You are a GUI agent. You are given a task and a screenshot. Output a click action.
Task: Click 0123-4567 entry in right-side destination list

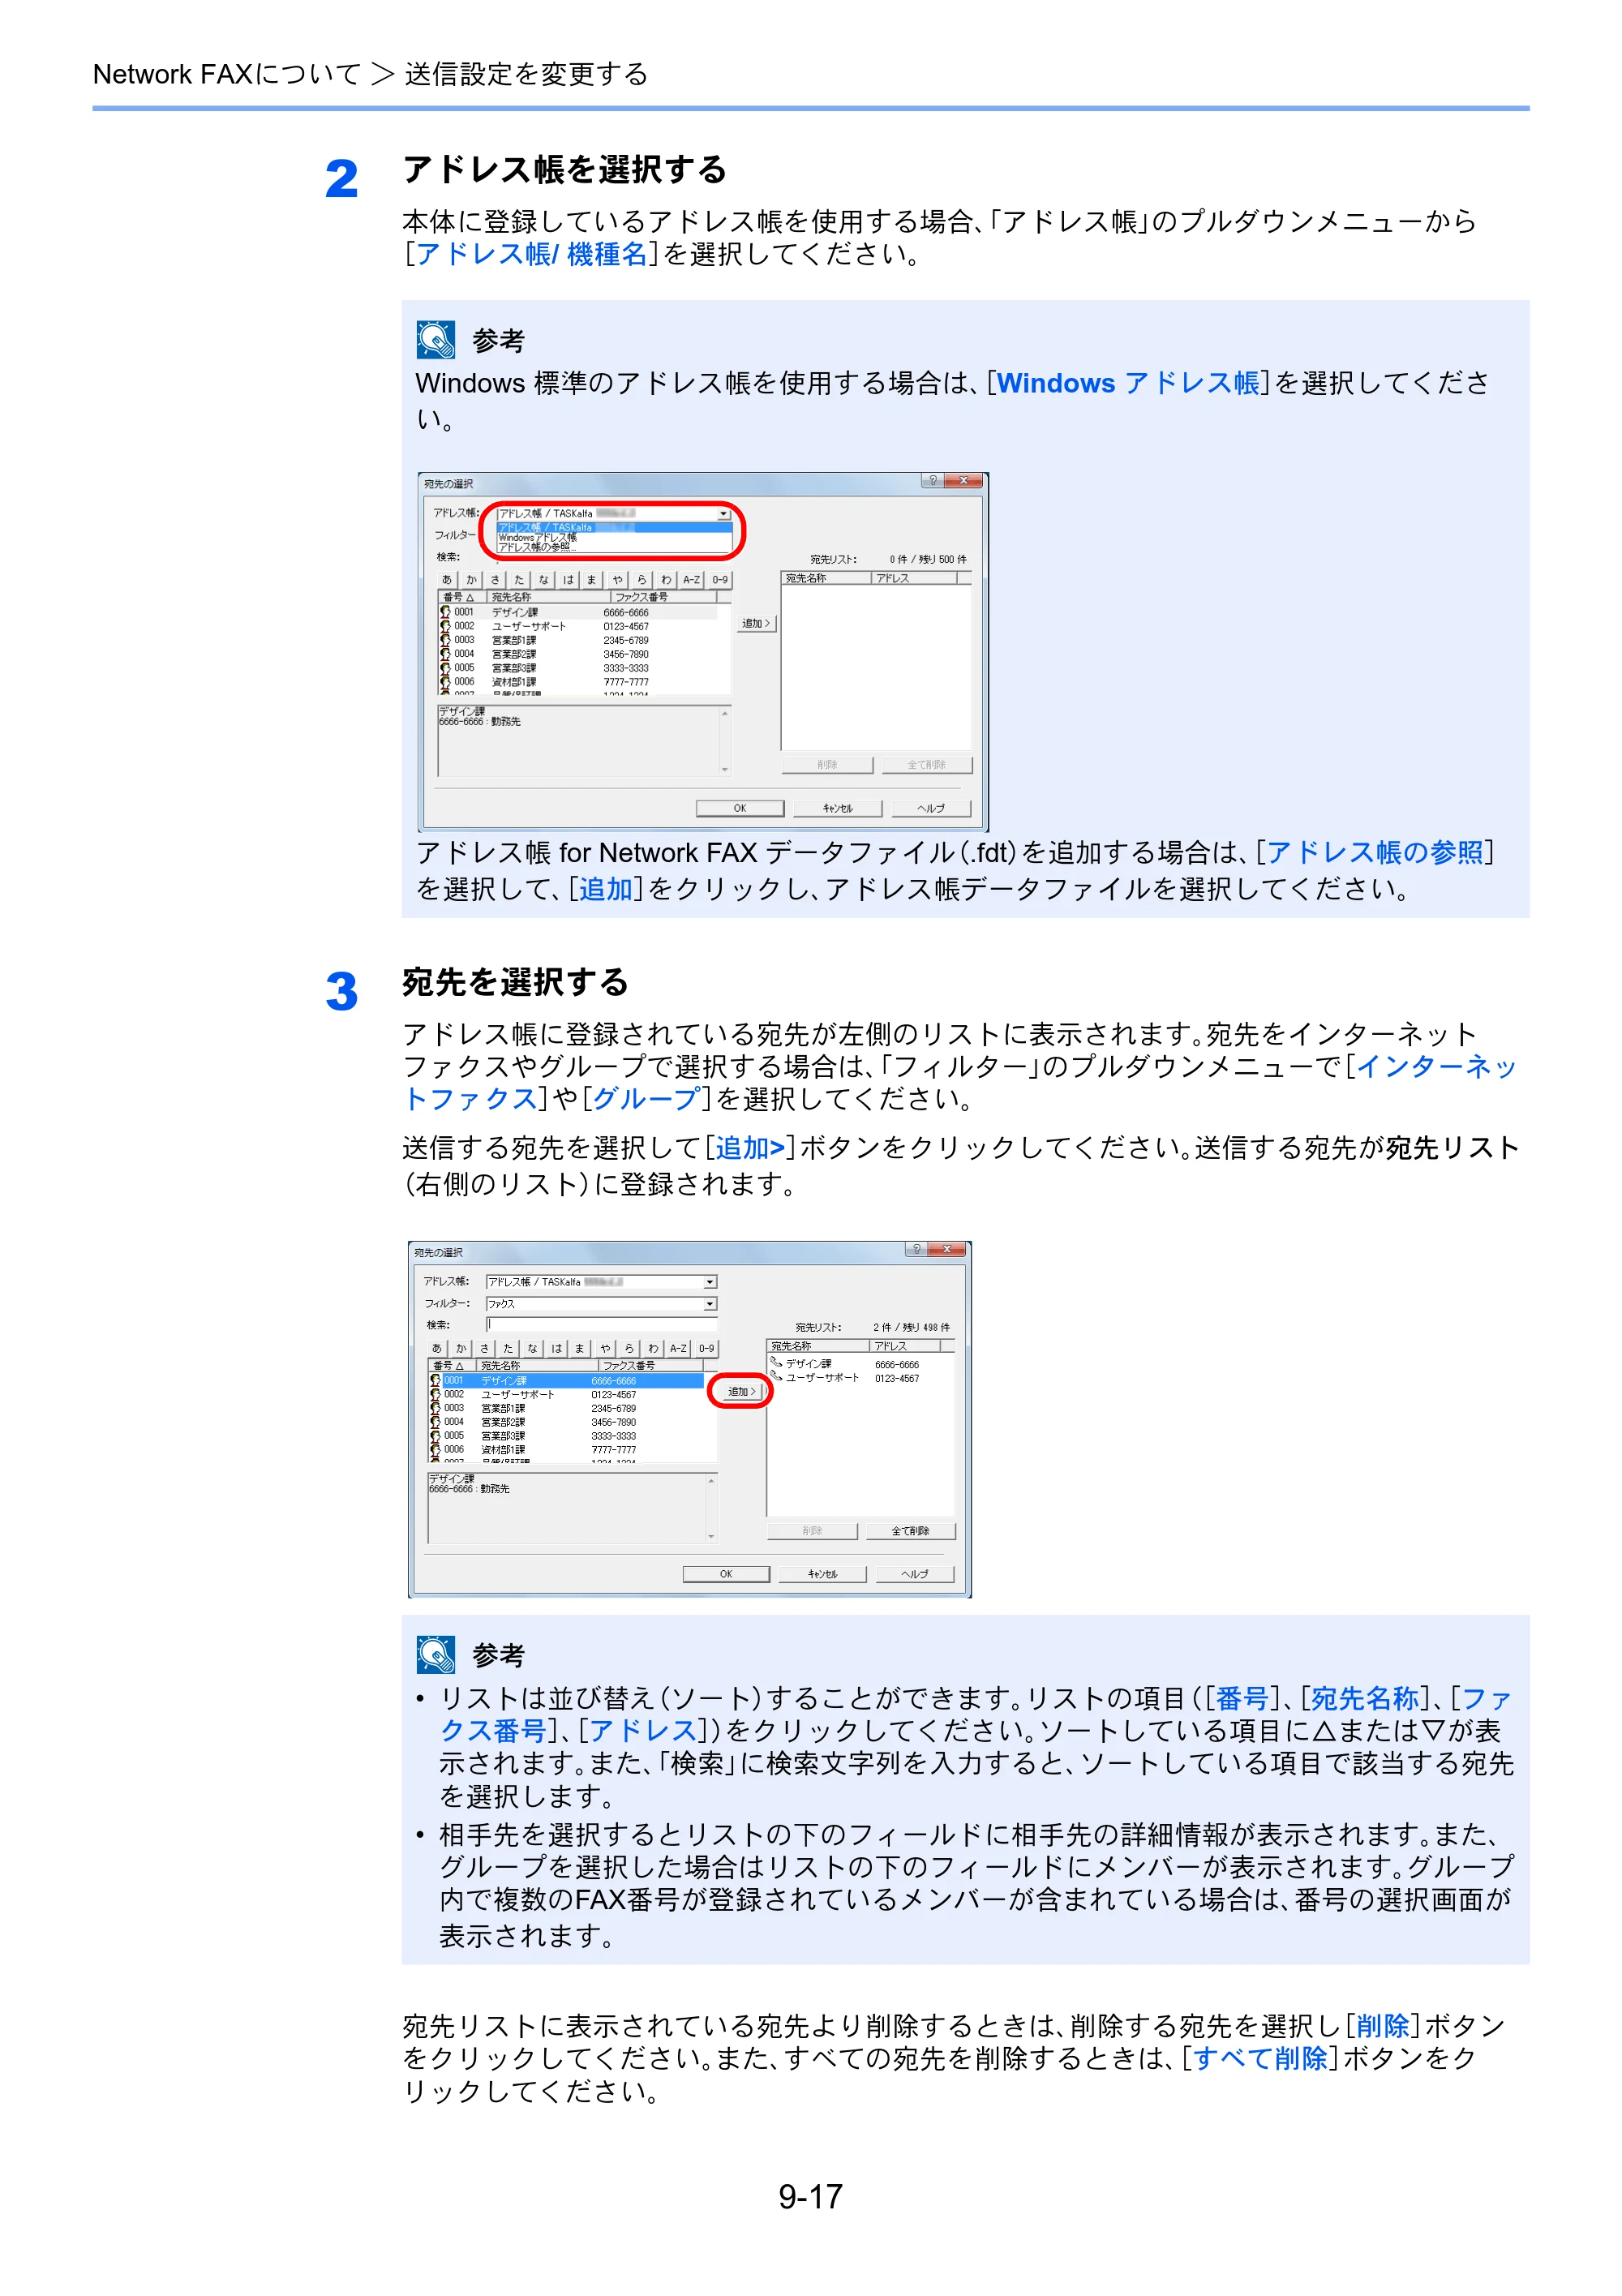896,1378
